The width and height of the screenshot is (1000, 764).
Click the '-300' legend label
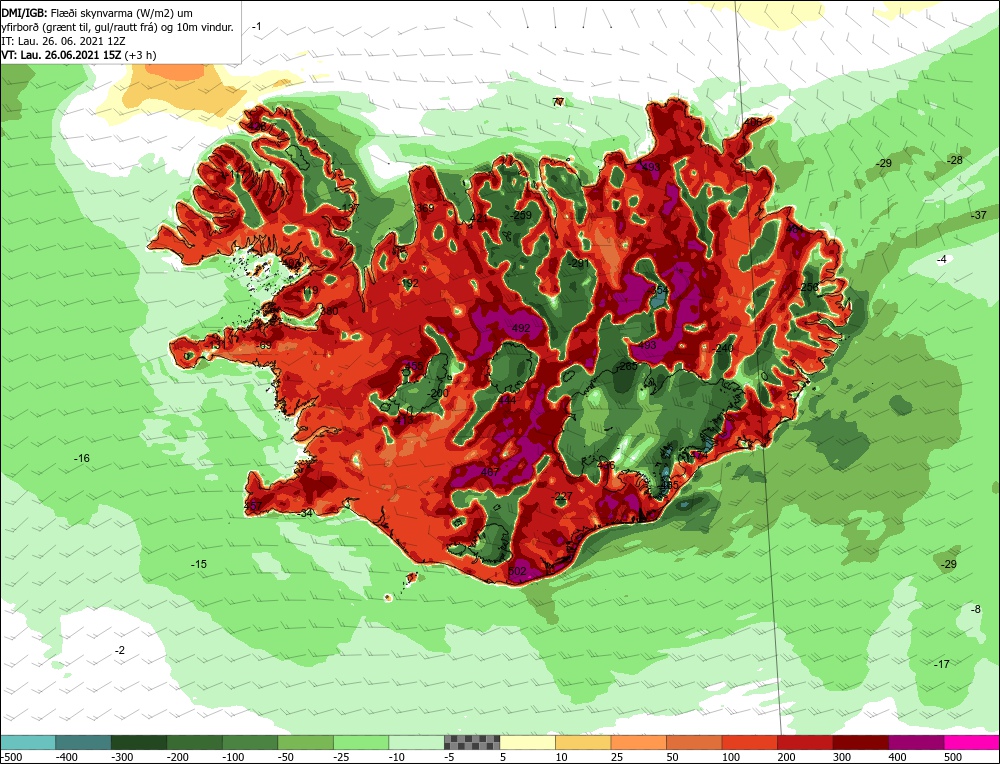[x=122, y=757]
